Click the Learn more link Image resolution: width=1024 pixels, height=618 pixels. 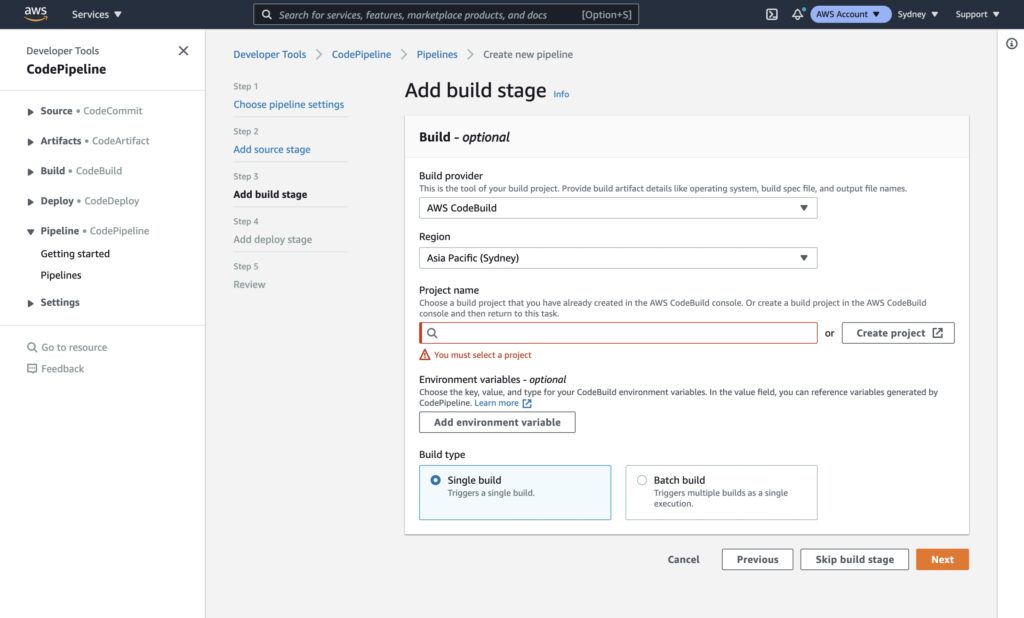click(496, 403)
